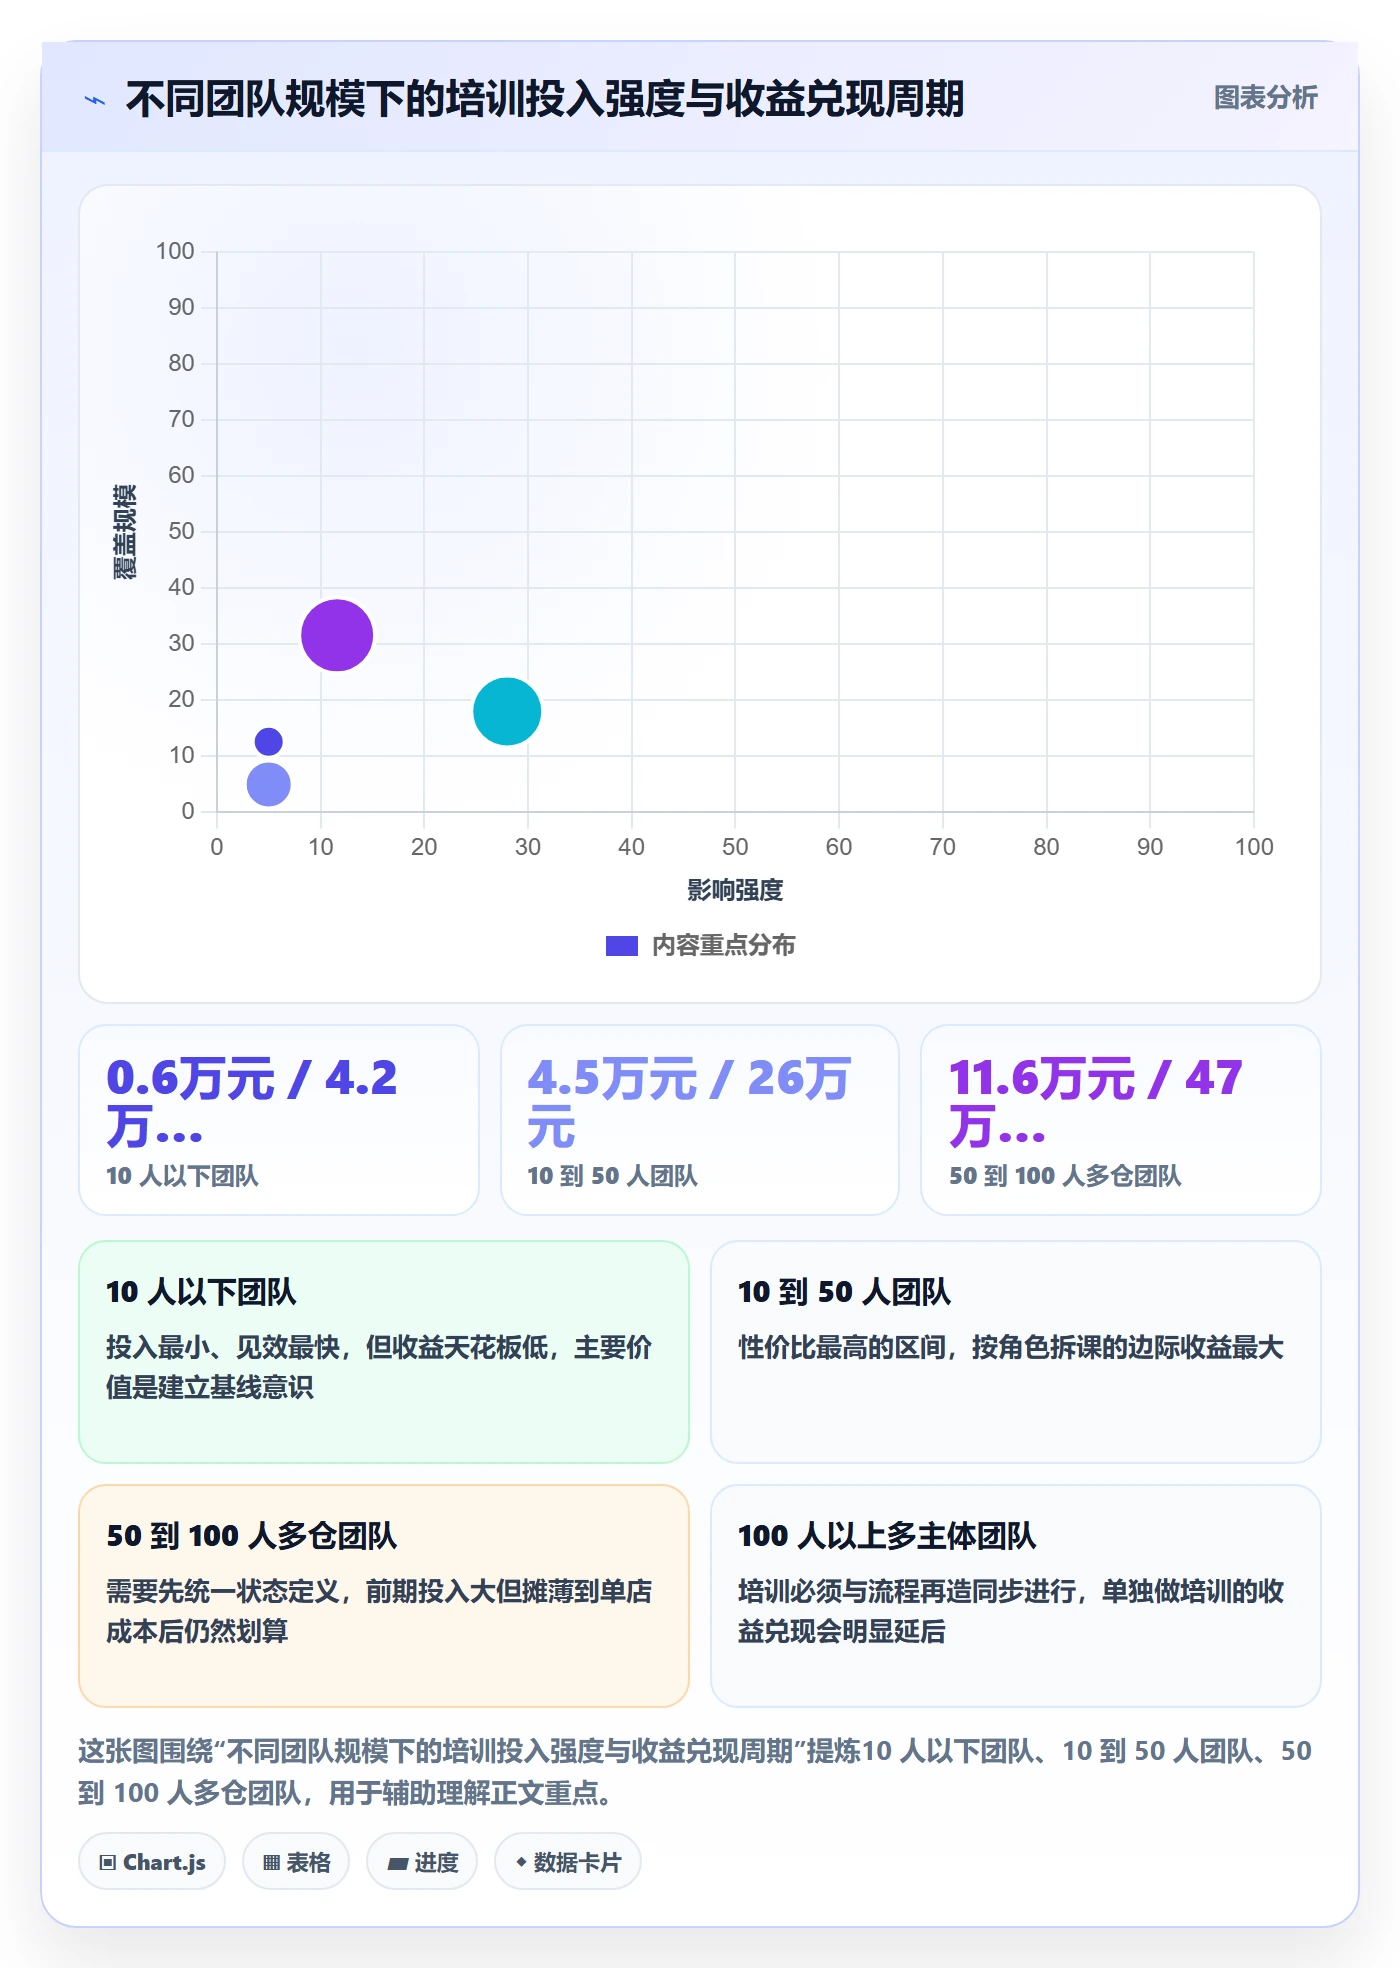Click the 数据卡片 tag chip
This screenshot has width=1400, height=1968.
pos(568,1862)
